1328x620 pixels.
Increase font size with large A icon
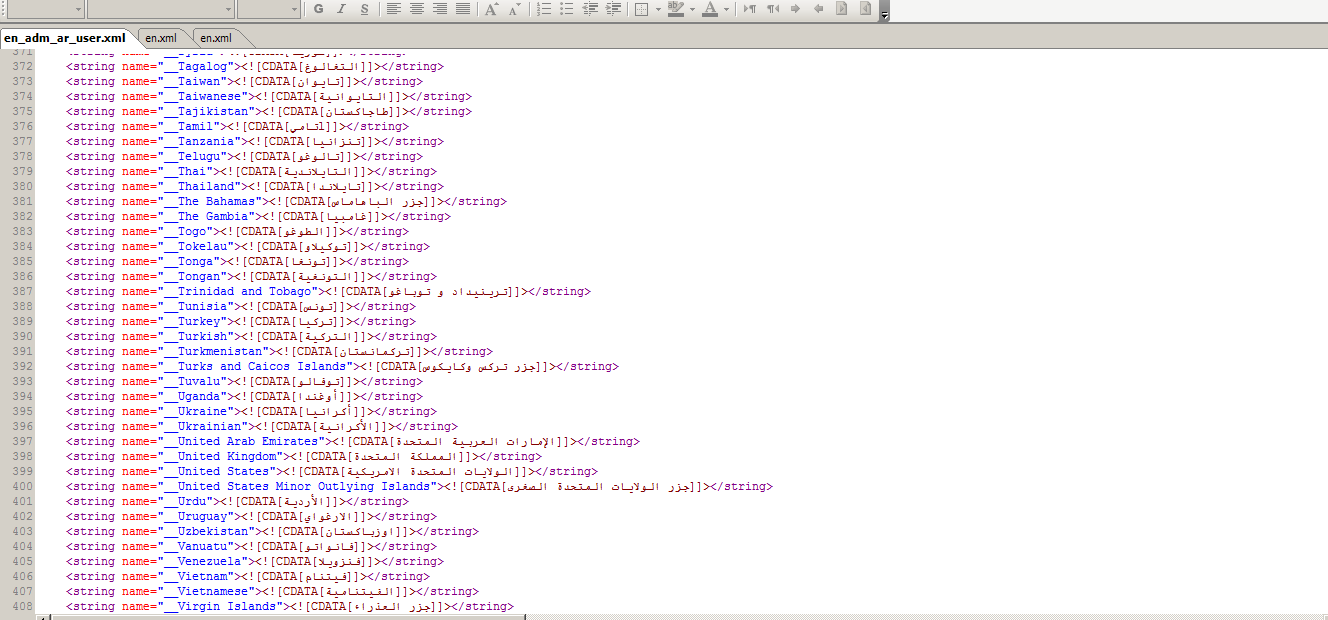[x=491, y=9]
